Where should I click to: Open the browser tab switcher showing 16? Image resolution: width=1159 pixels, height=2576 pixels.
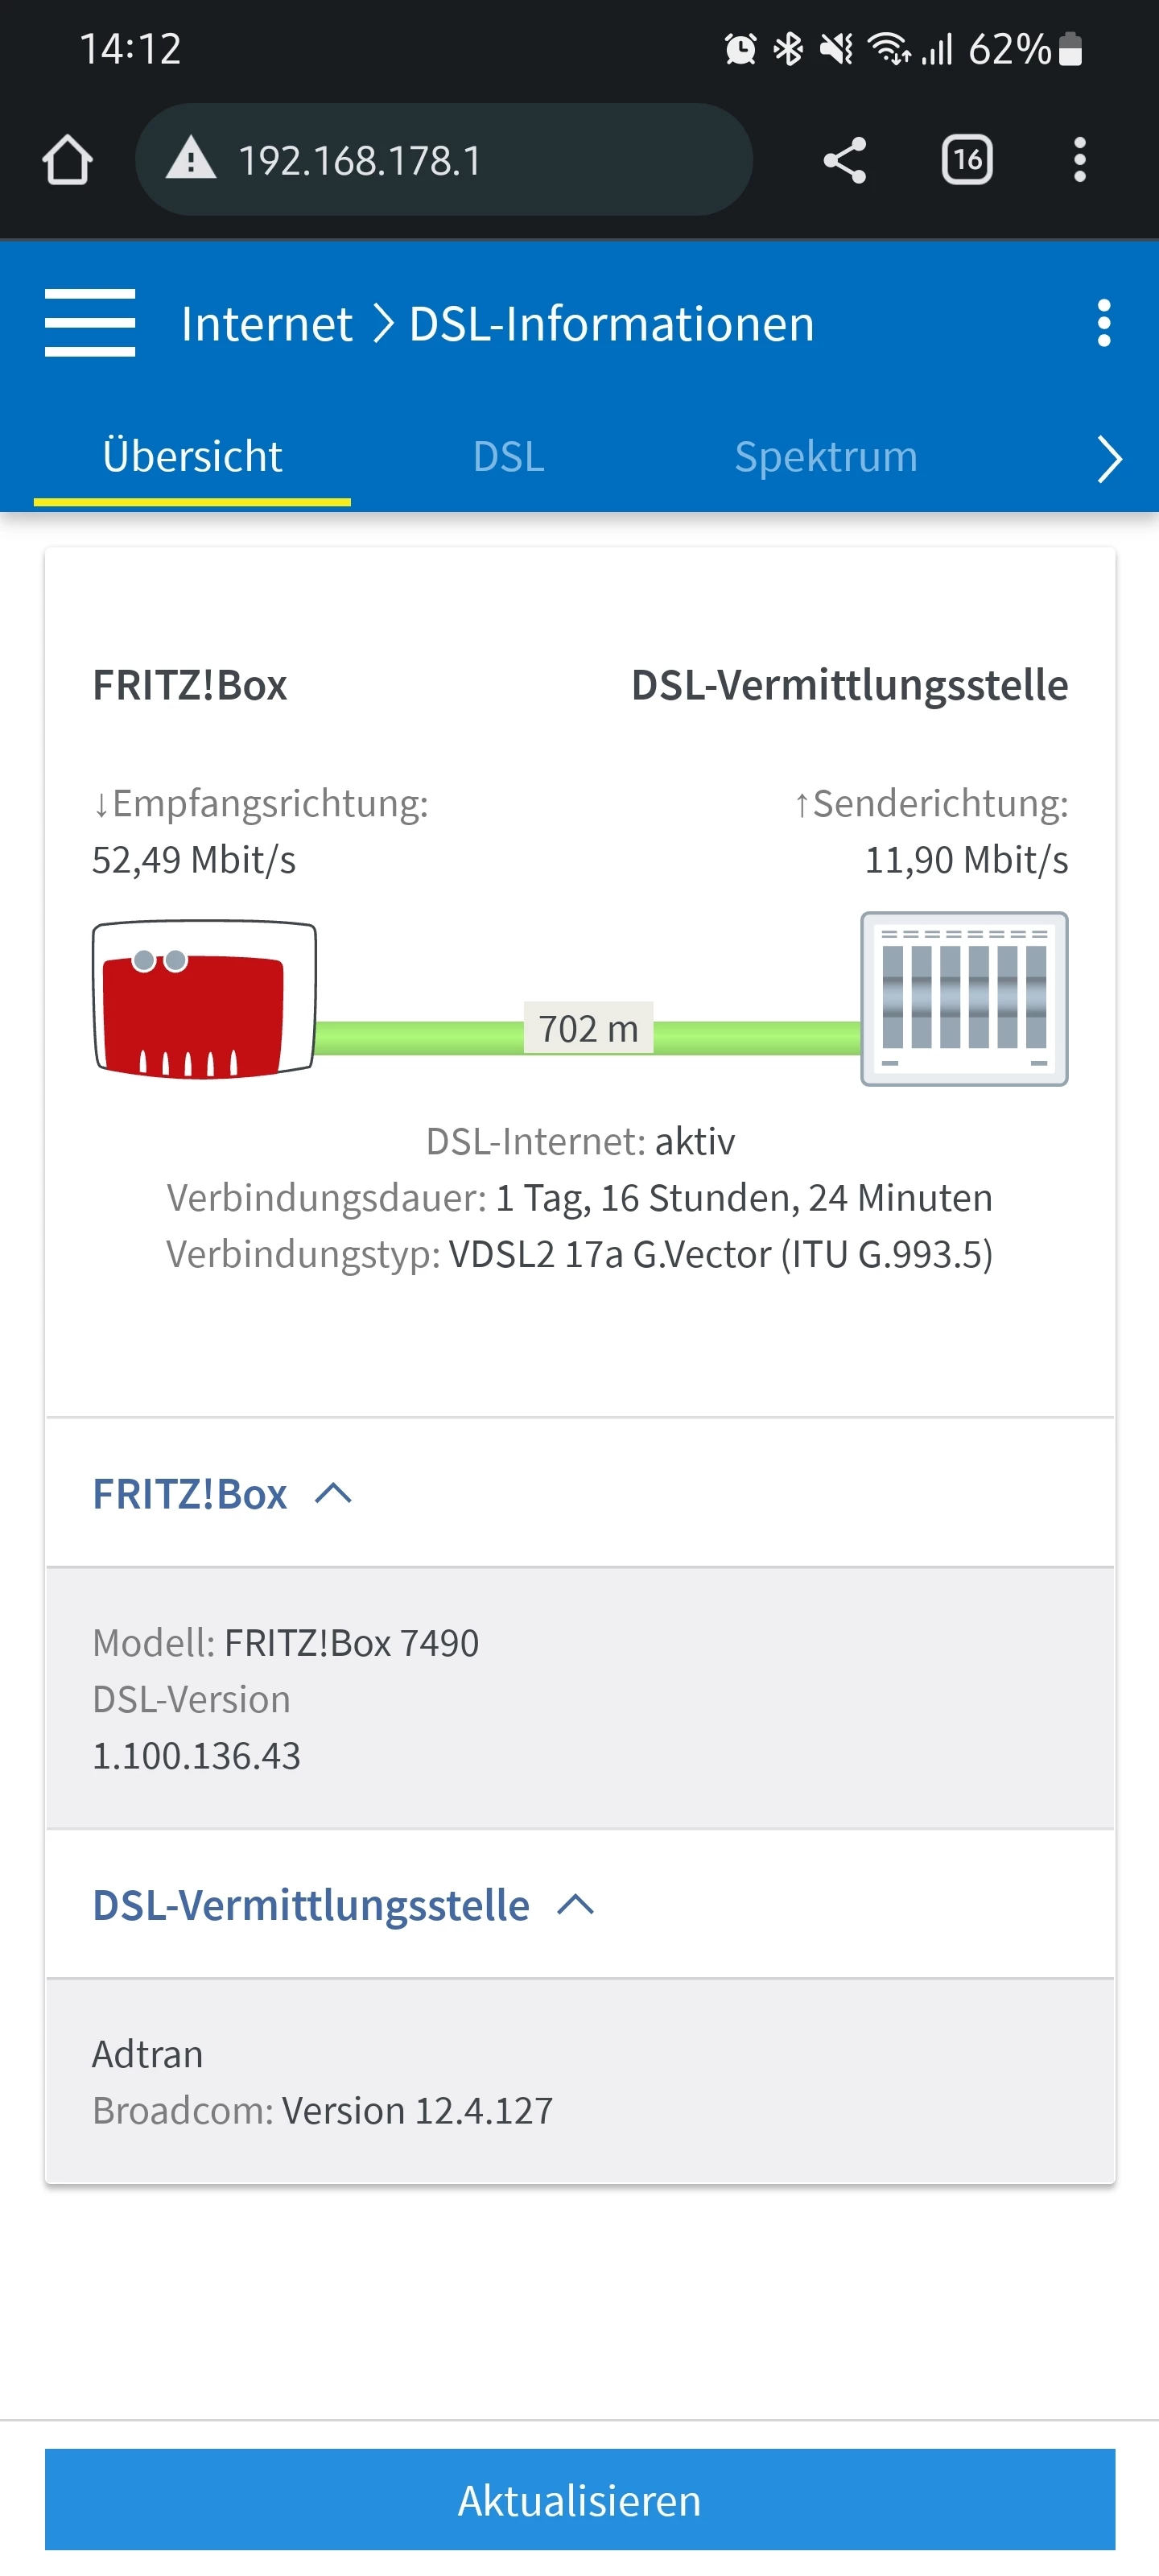(966, 160)
